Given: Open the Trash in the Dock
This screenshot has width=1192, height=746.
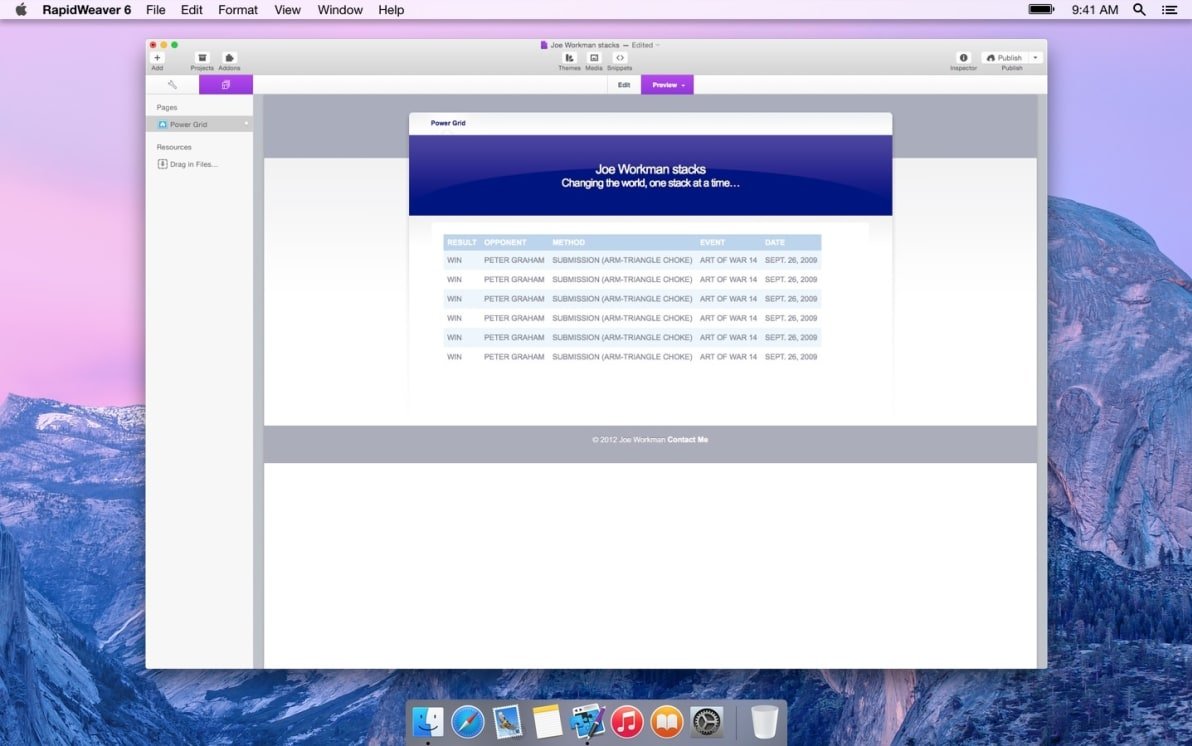Looking at the screenshot, I should [x=764, y=721].
